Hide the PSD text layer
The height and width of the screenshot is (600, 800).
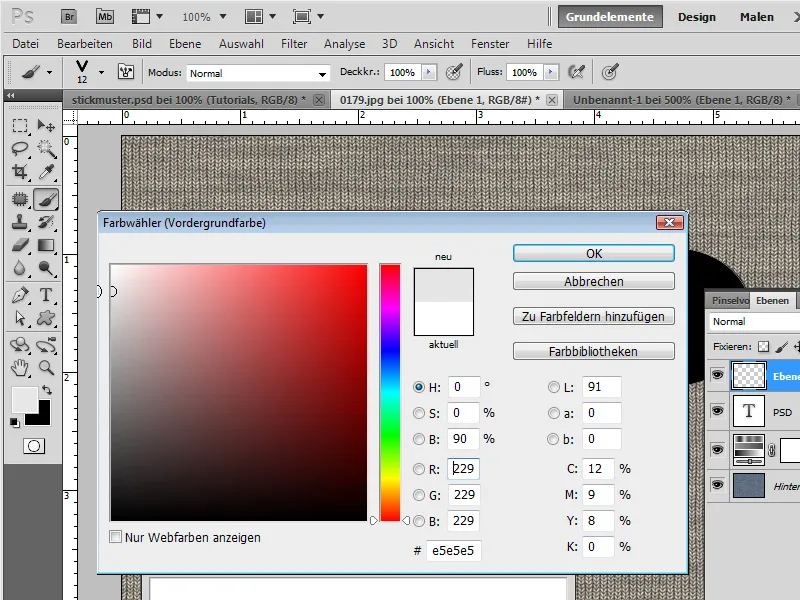click(717, 411)
